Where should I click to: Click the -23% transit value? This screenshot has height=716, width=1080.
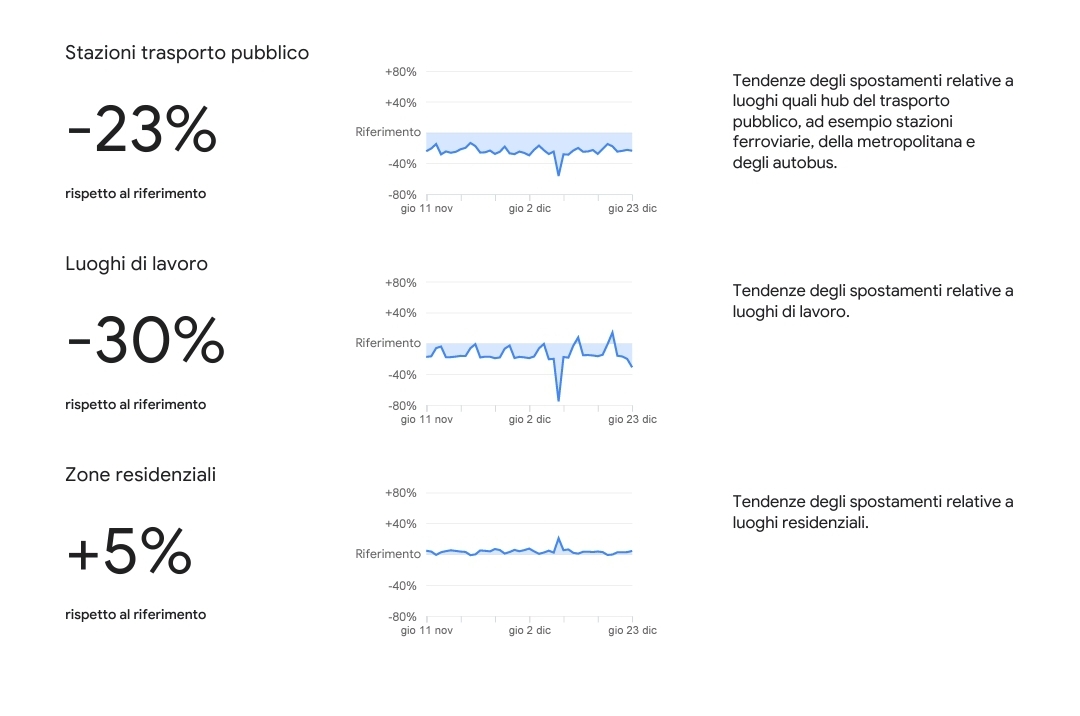click(141, 131)
